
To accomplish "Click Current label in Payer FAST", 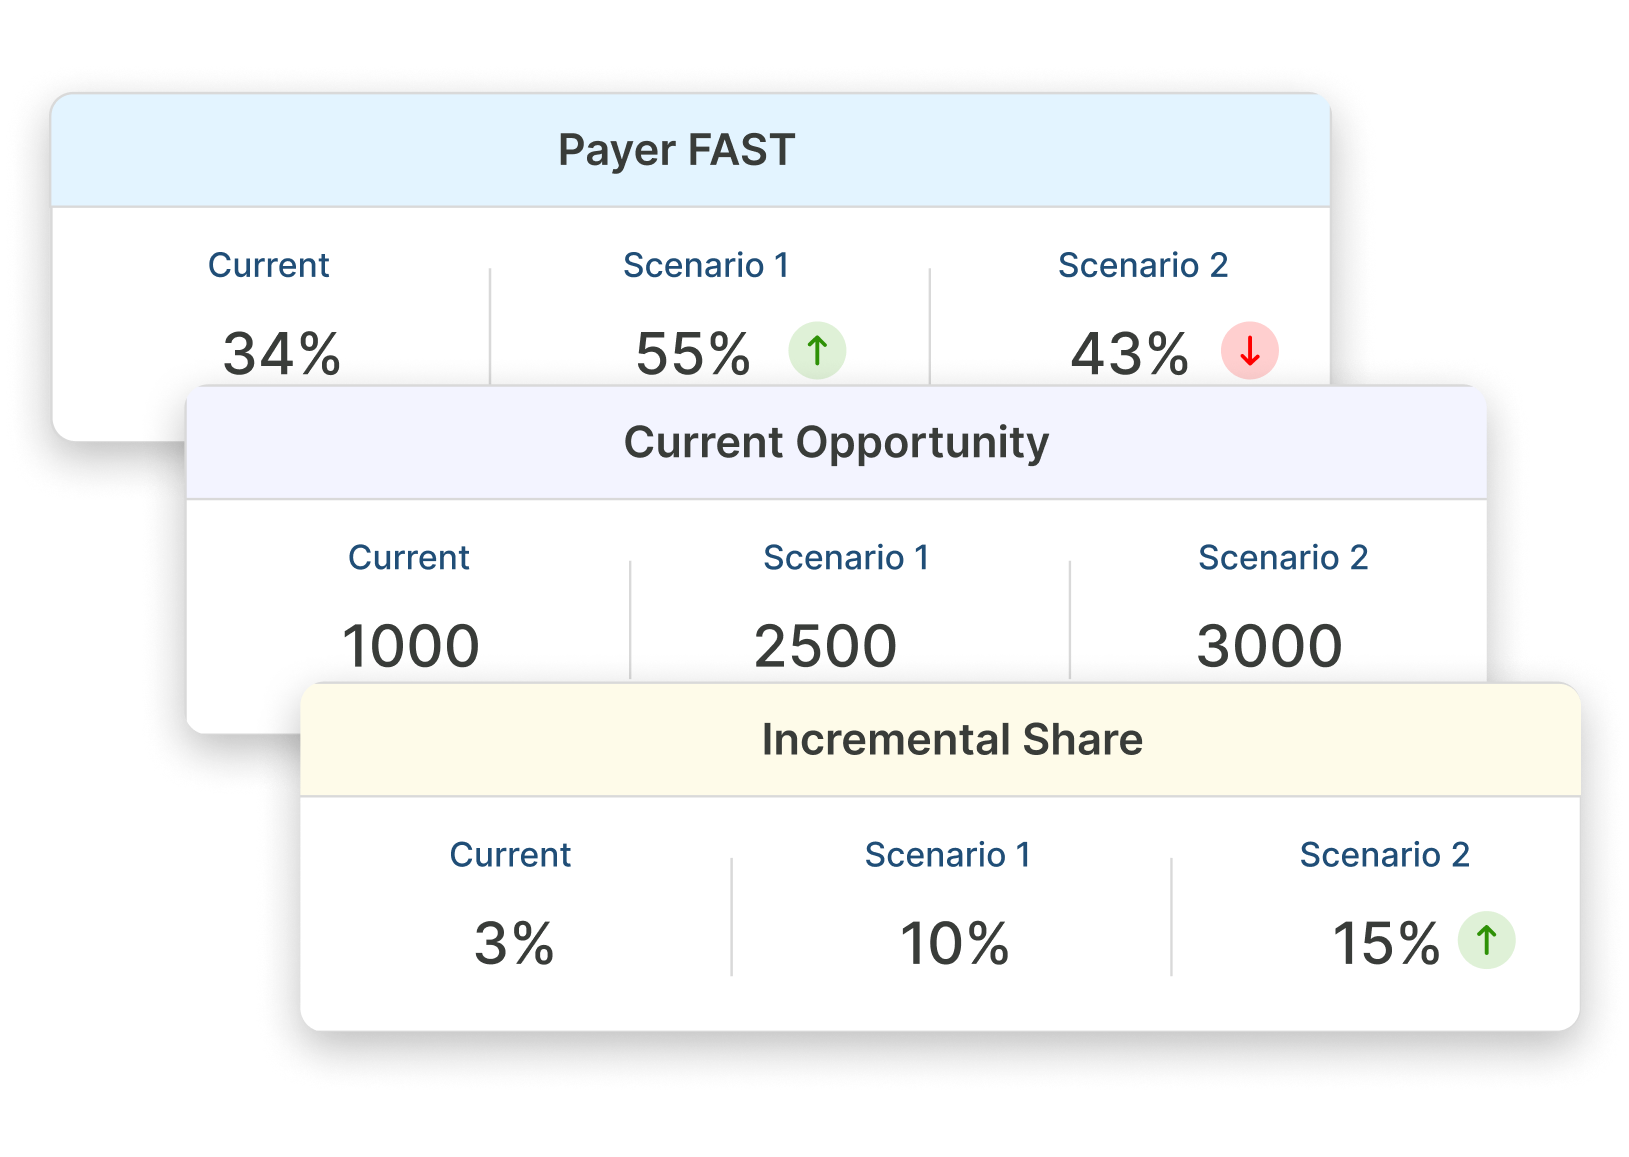I will pyautogui.click(x=268, y=265).
